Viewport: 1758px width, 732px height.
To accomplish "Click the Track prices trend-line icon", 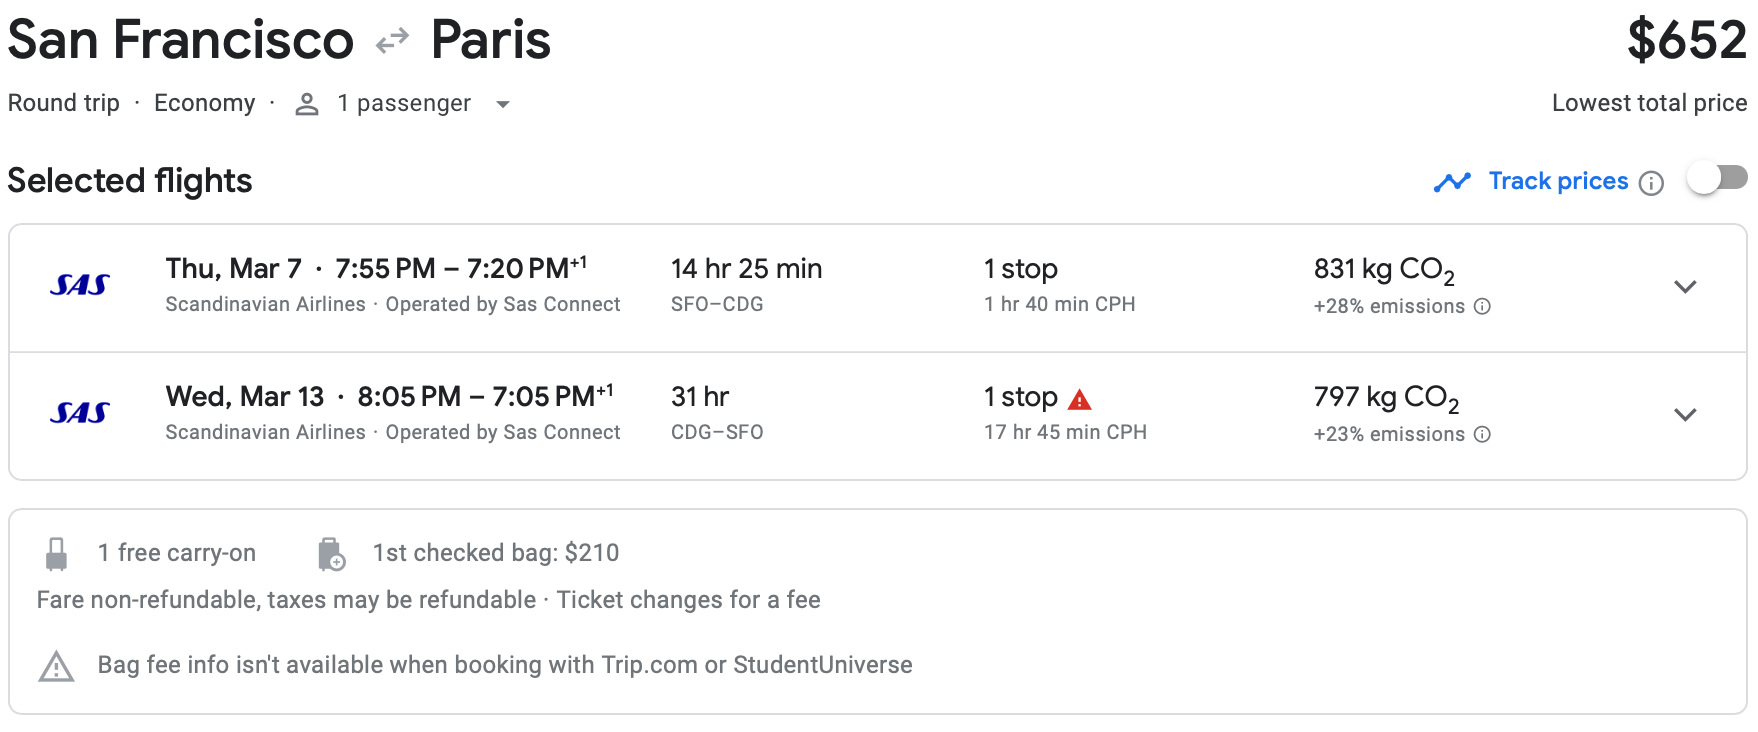I will [x=1451, y=182].
